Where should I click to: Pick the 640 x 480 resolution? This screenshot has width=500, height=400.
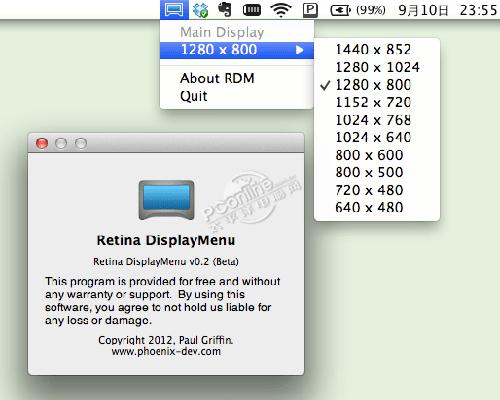point(377,207)
